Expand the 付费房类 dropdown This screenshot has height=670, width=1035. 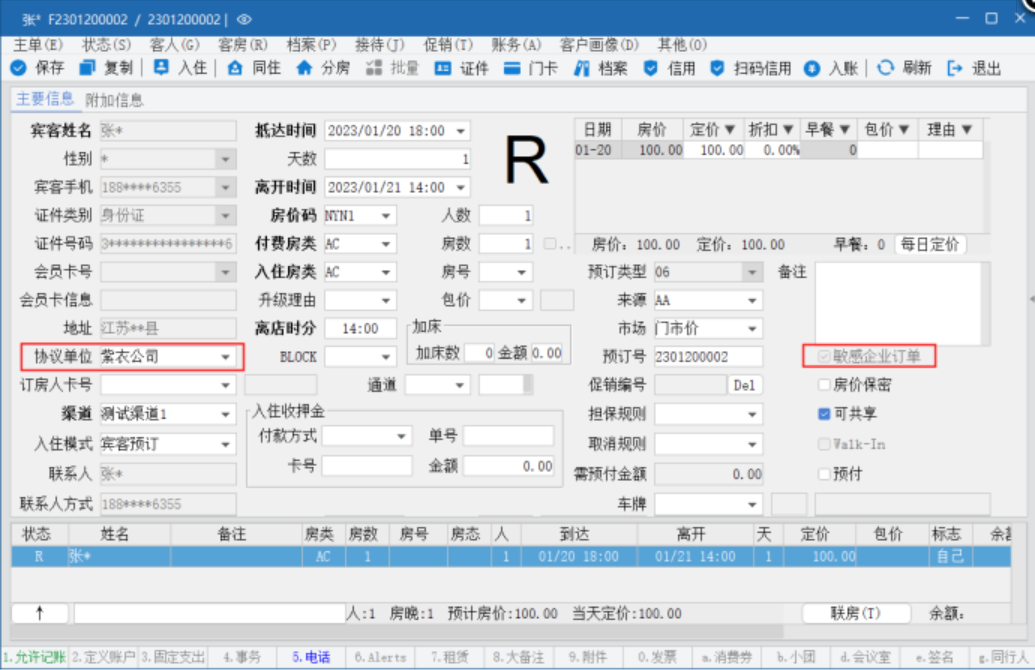coord(386,244)
